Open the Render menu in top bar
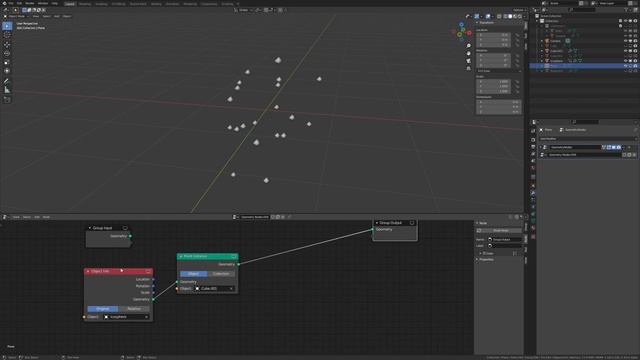640x360 pixels. 30,3
